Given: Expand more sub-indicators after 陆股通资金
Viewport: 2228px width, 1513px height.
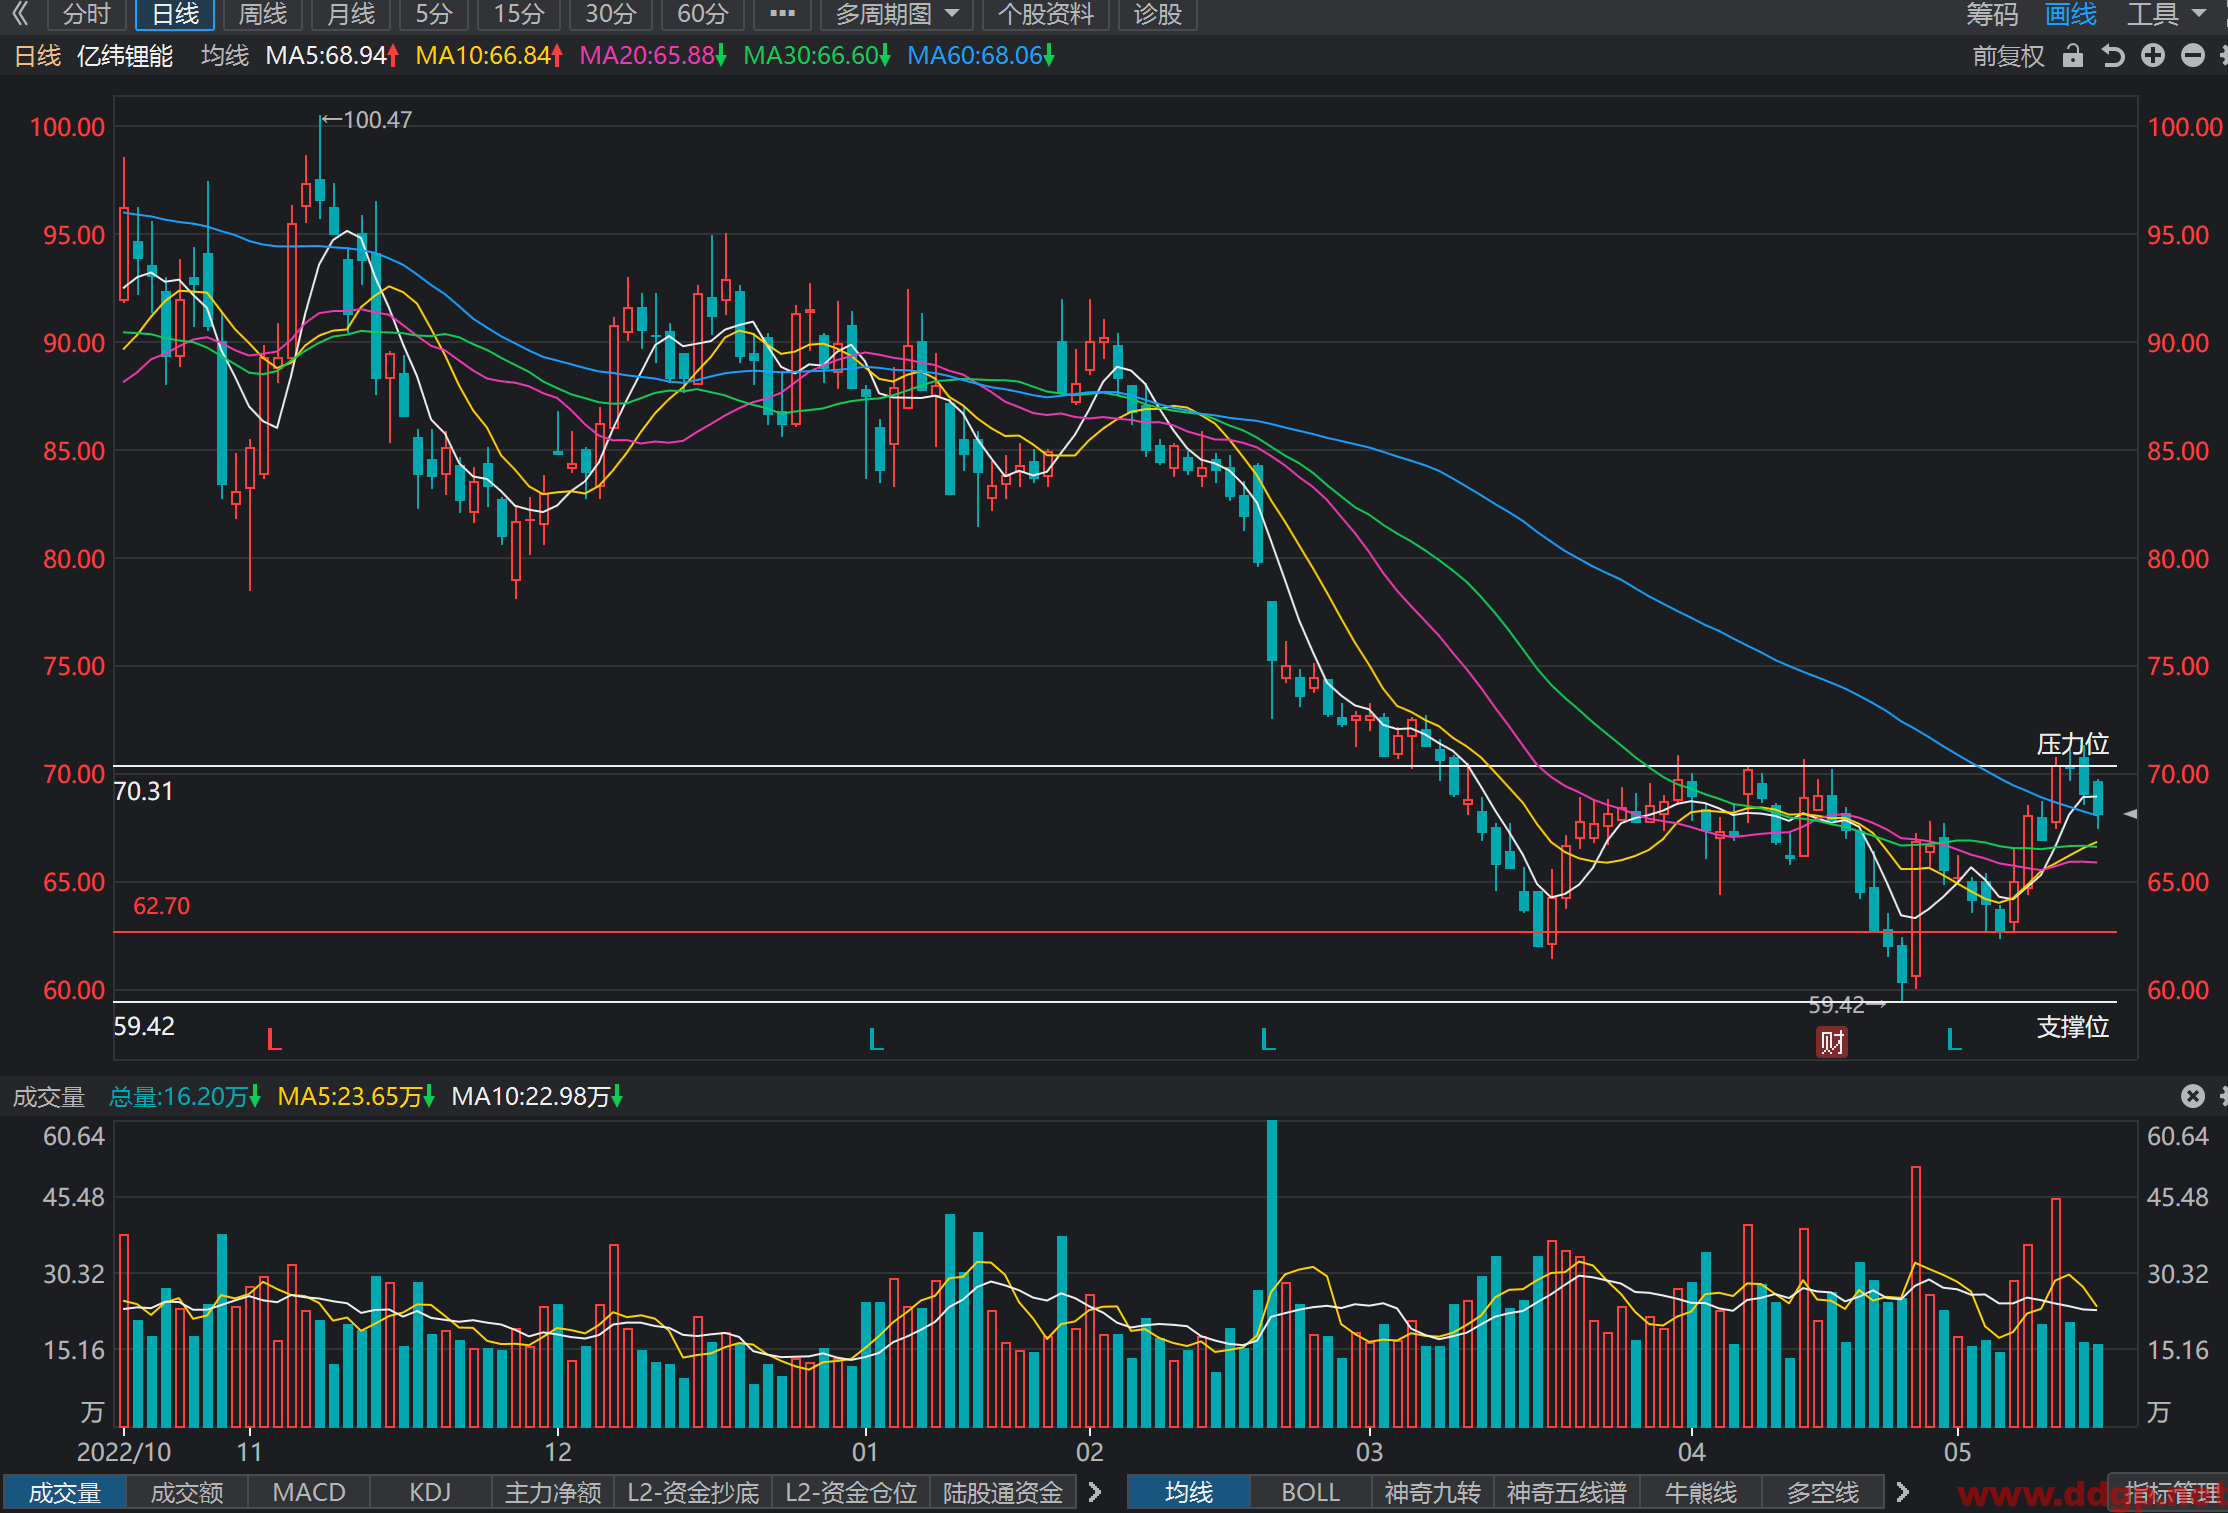Looking at the screenshot, I should 1094,1492.
